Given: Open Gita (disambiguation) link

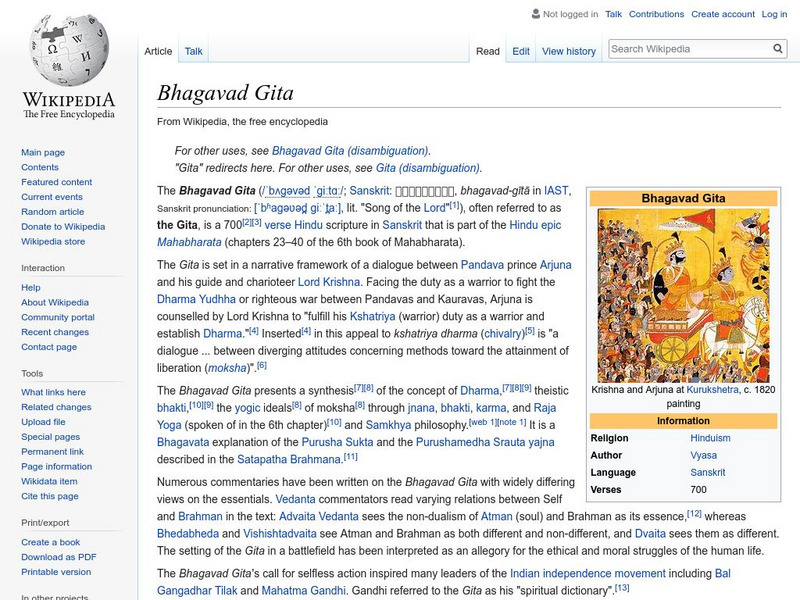Looking at the screenshot, I should coord(428,168).
